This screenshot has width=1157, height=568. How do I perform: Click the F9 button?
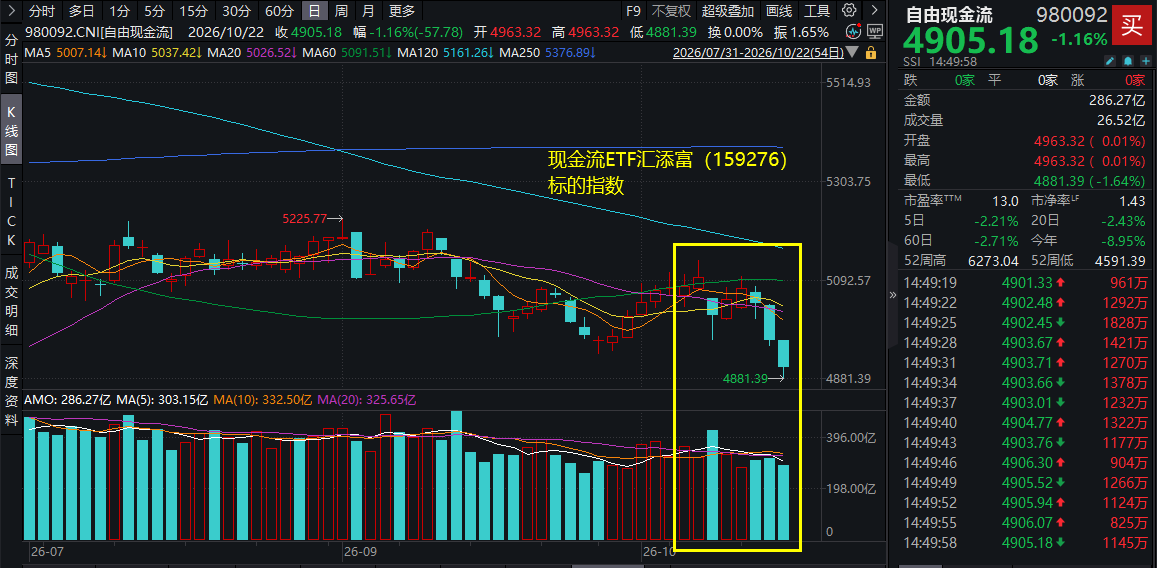[633, 11]
